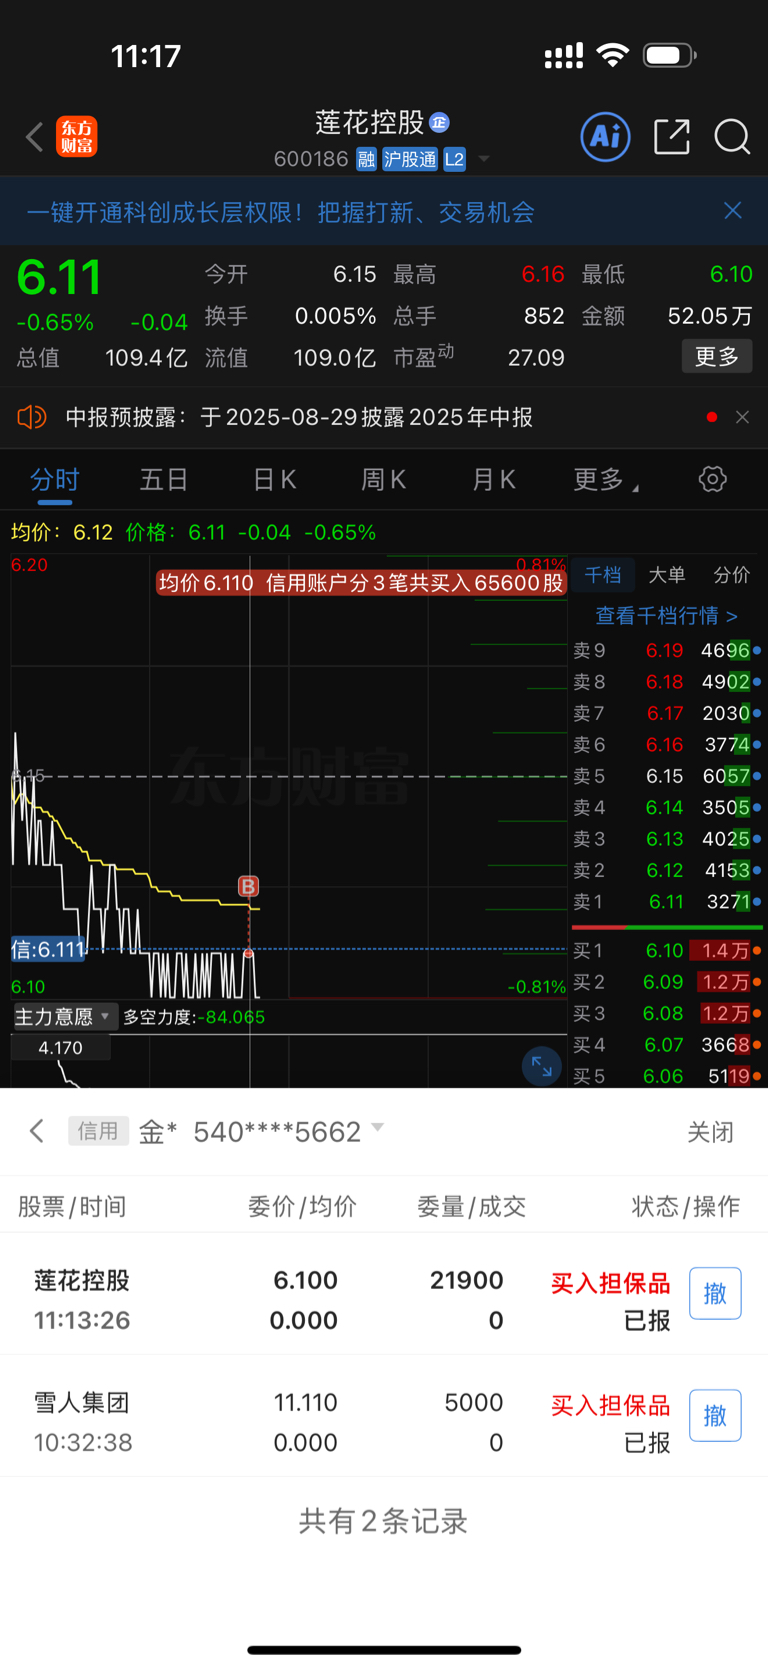Select 卖9 price 6.19 row
Viewport: 768px width, 1669px height.
(667, 650)
